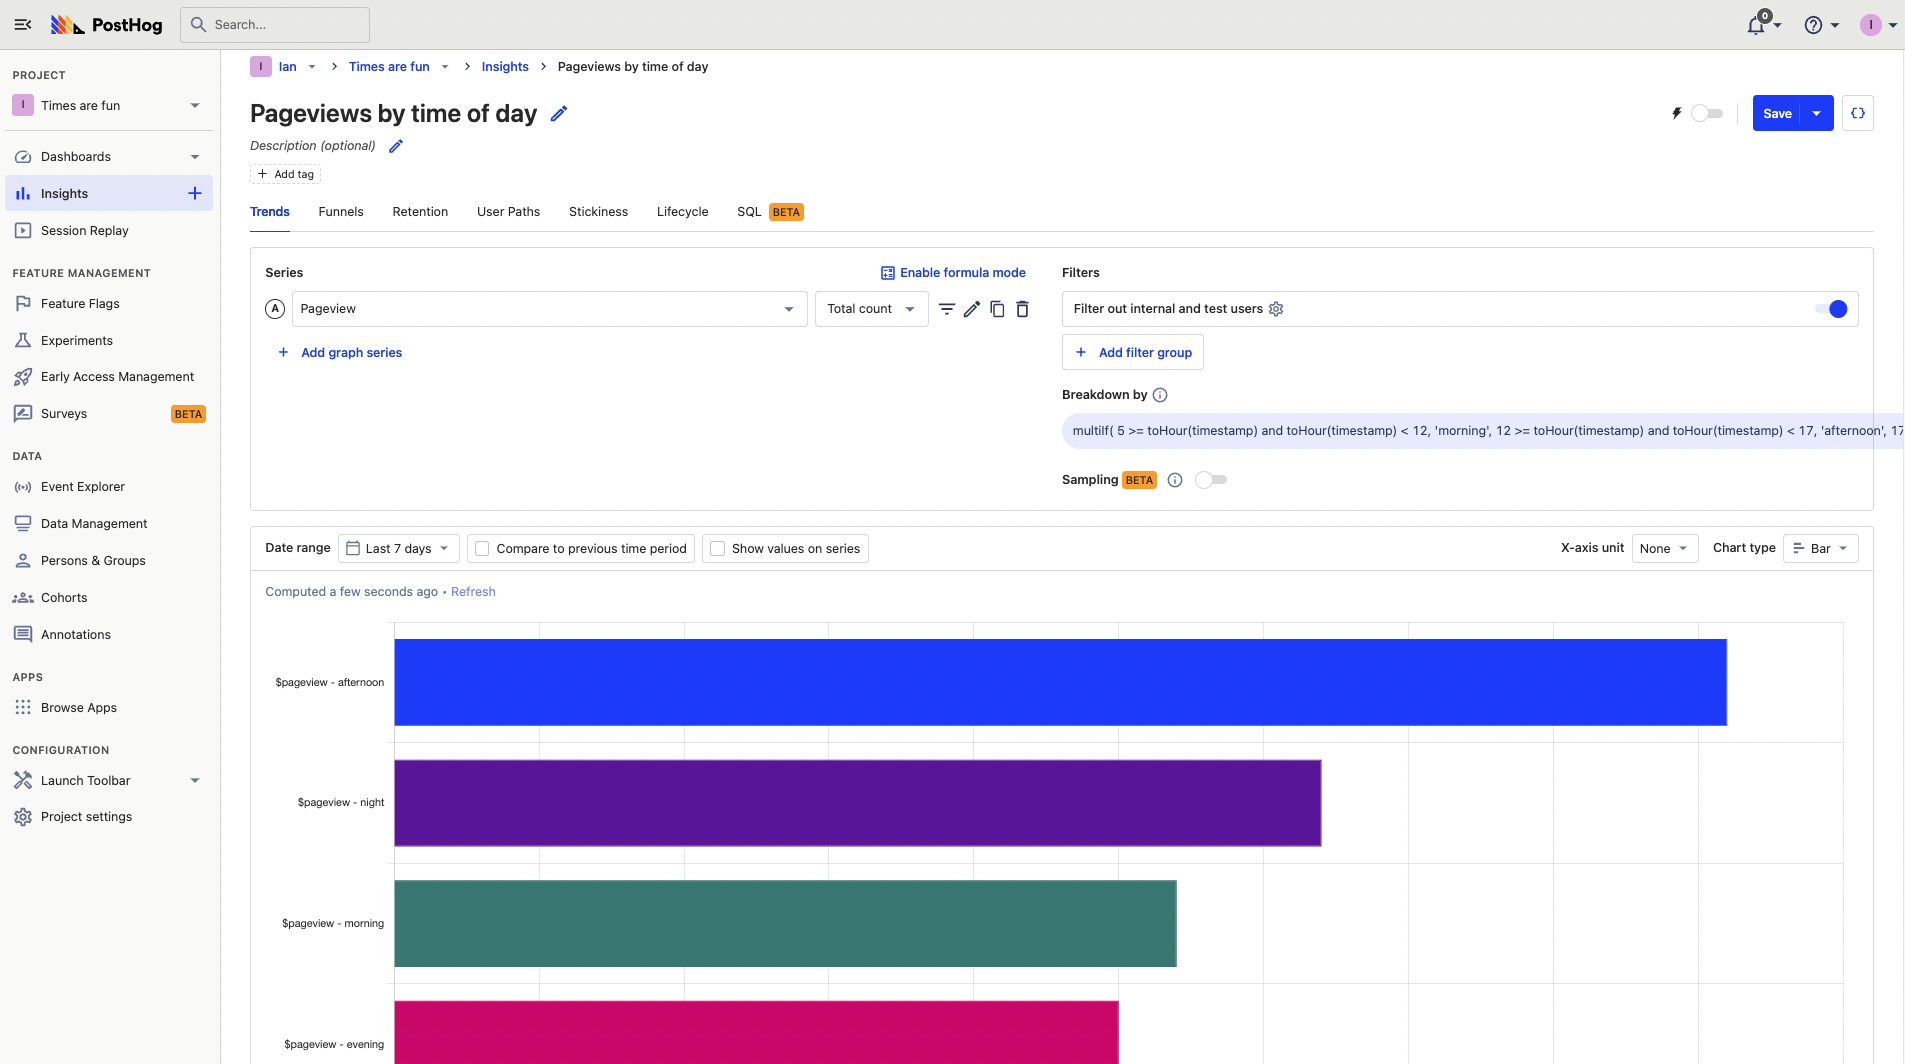This screenshot has height=1064, width=1905.
Task: Check Compare to previous time period
Action: (x=482, y=549)
